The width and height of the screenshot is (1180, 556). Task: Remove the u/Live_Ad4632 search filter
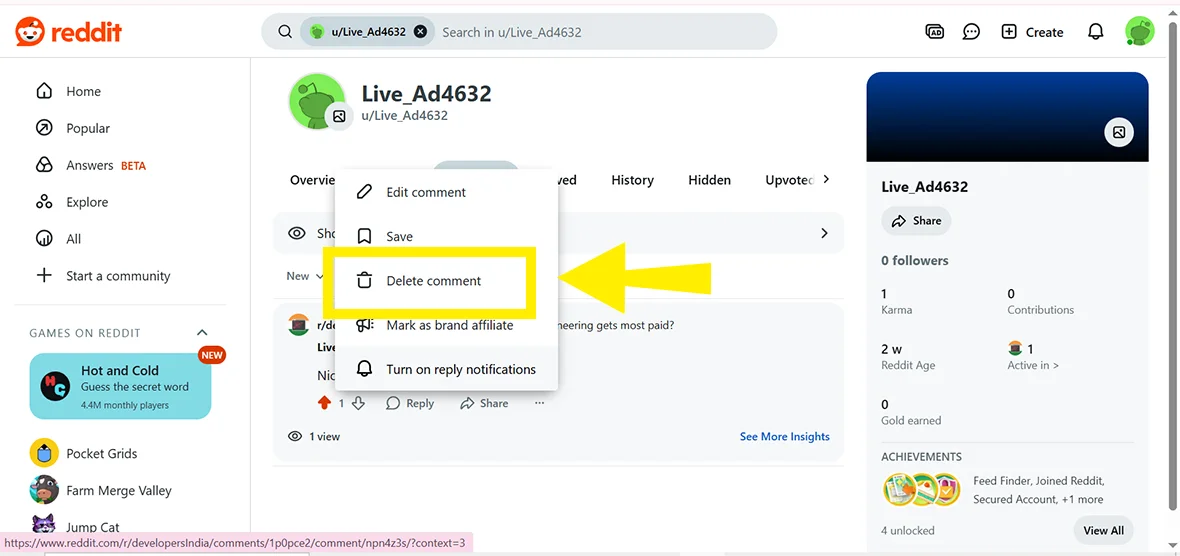(420, 32)
